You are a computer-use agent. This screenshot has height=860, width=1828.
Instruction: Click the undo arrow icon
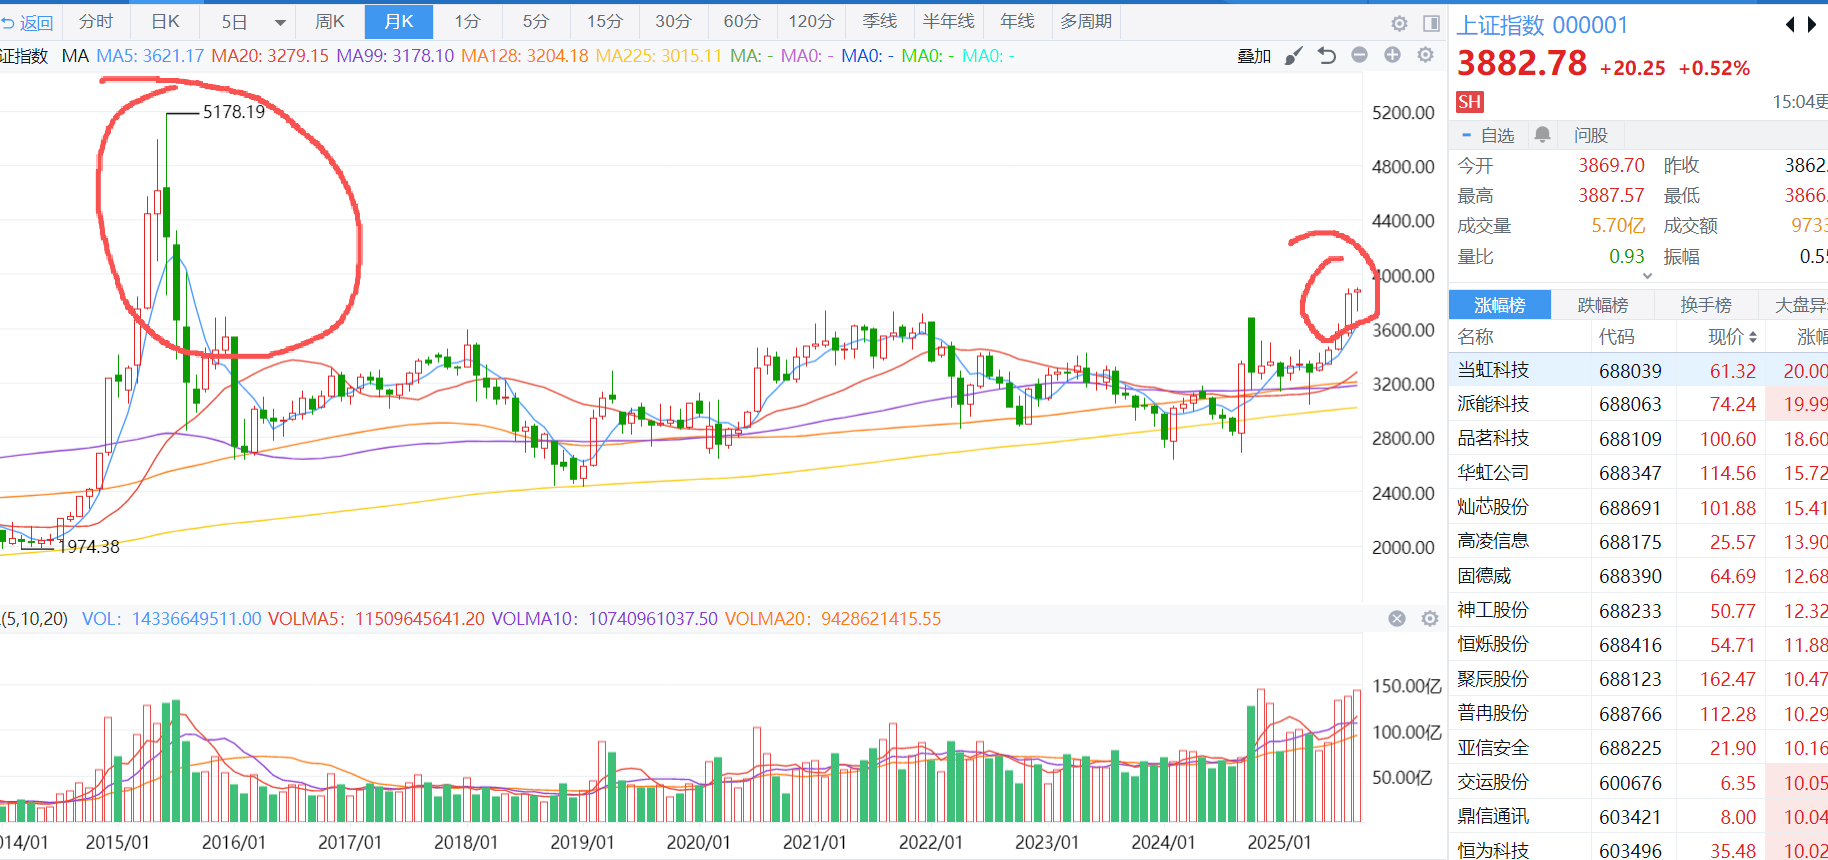(1327, 56)
